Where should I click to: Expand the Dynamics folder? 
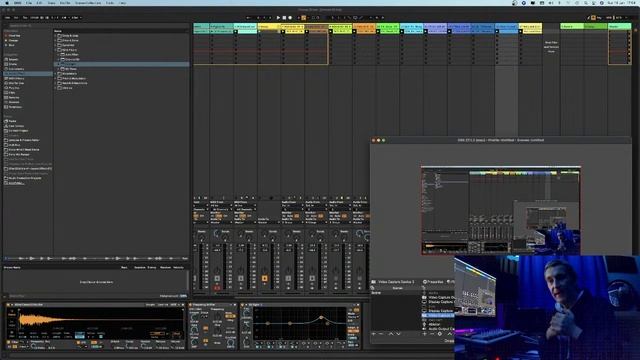tap(56, 45)
